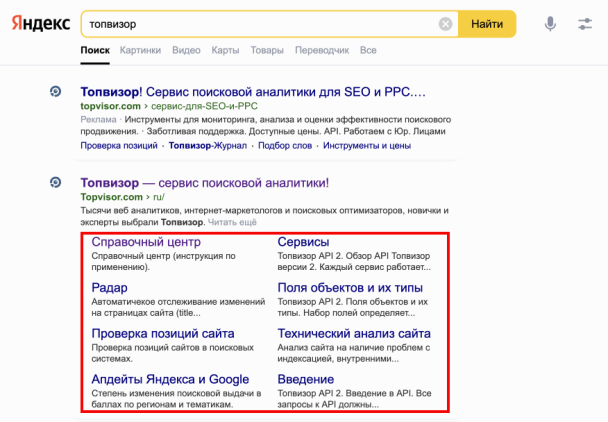
Task: Click the favicon of the ad result
Action: click(57, 92)
